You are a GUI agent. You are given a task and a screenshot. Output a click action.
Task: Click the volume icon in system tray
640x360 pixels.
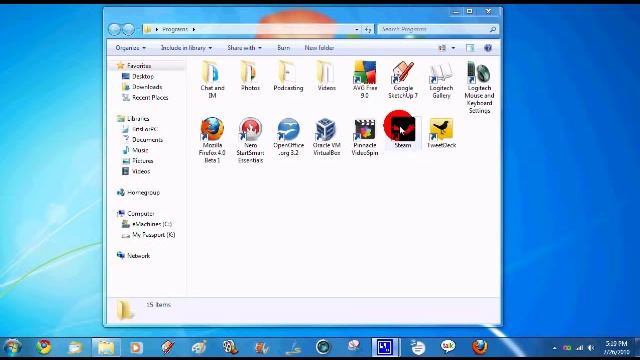[591, 348]
